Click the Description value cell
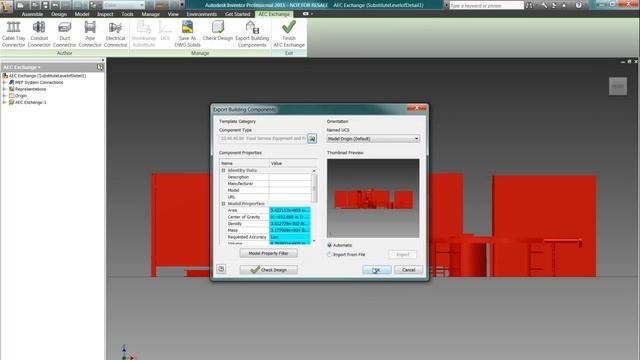 (x=290, y=177)
